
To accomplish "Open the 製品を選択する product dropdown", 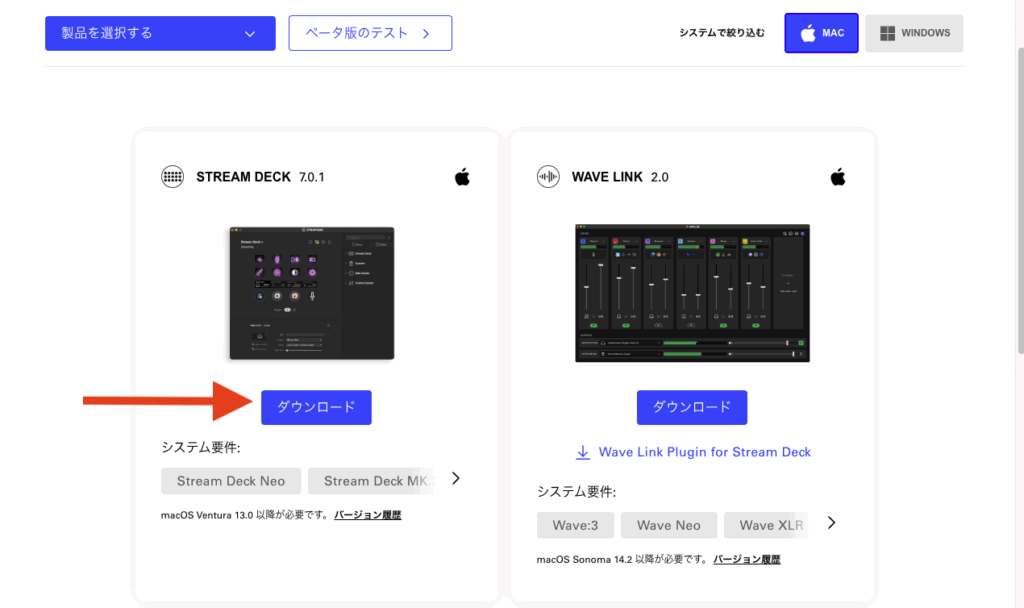I will tap(160, 33).
